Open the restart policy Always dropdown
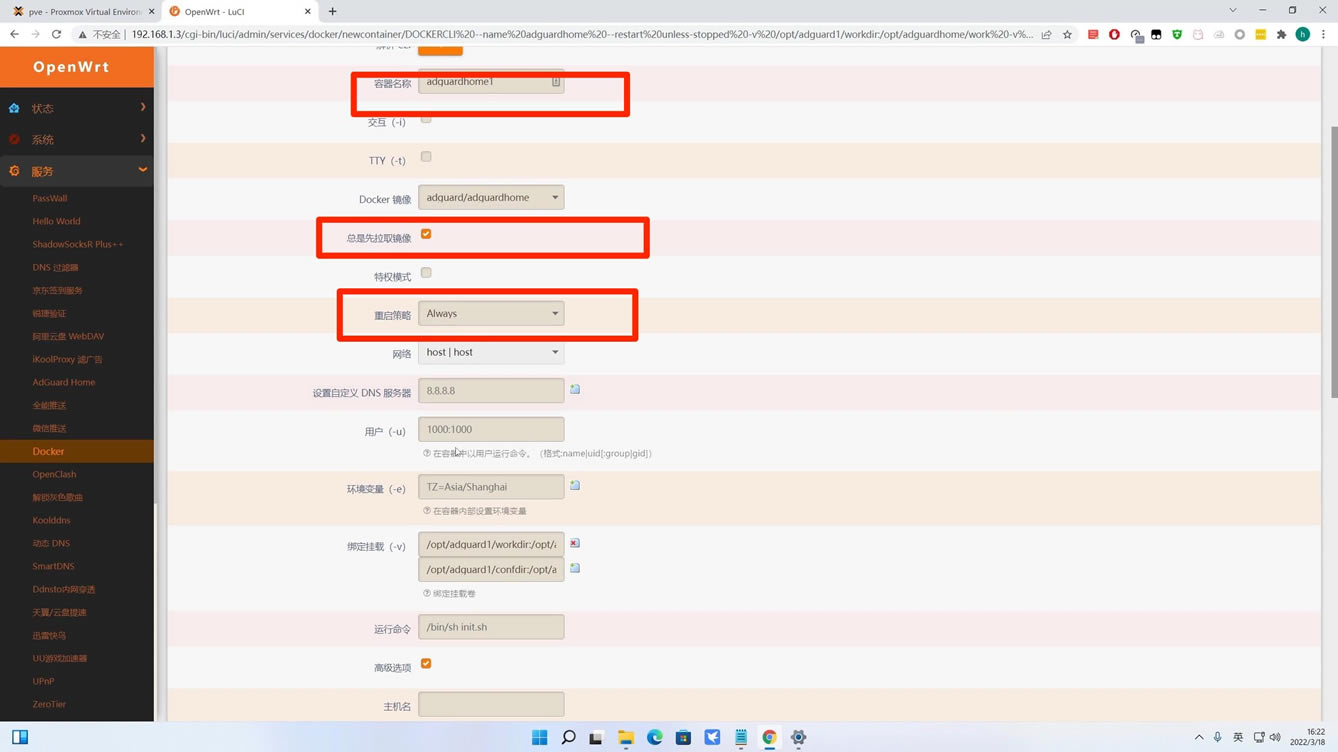1338x752 pixels. click(491, 313)
